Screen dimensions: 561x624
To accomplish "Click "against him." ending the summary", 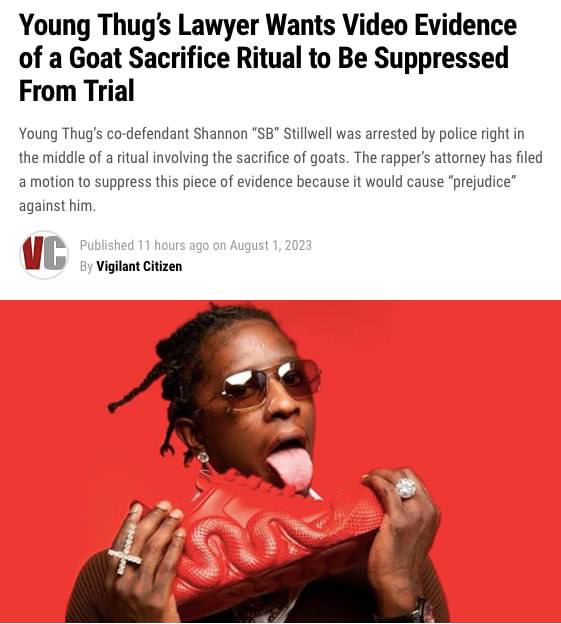I will (x=58, y=206).
